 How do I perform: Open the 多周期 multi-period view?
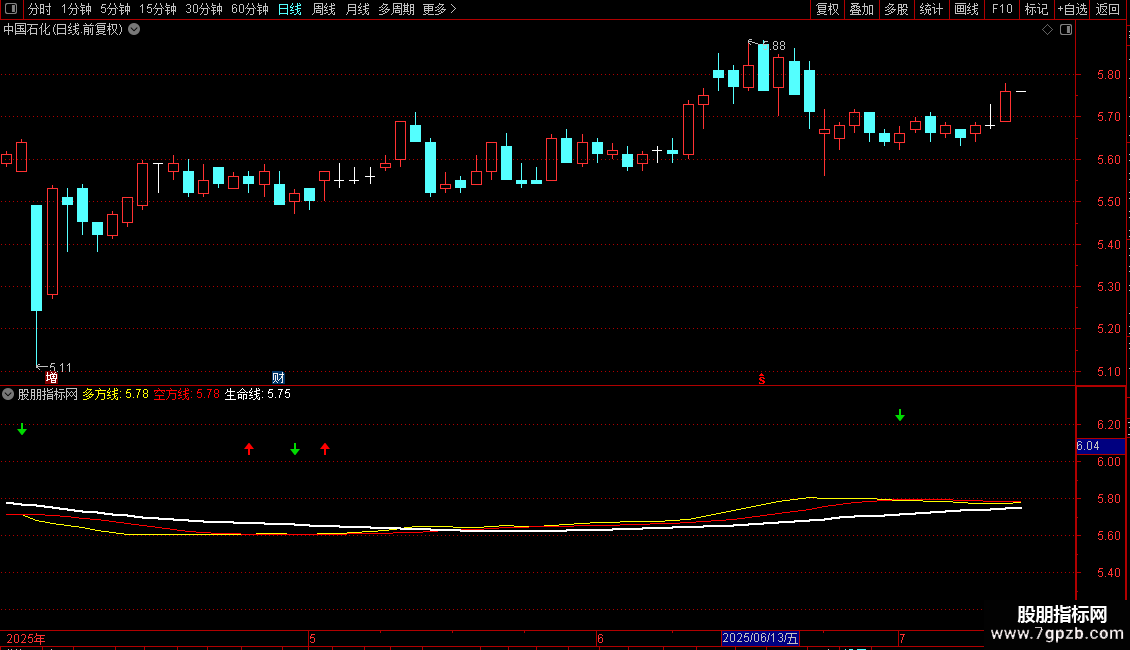tap(396, 9)
